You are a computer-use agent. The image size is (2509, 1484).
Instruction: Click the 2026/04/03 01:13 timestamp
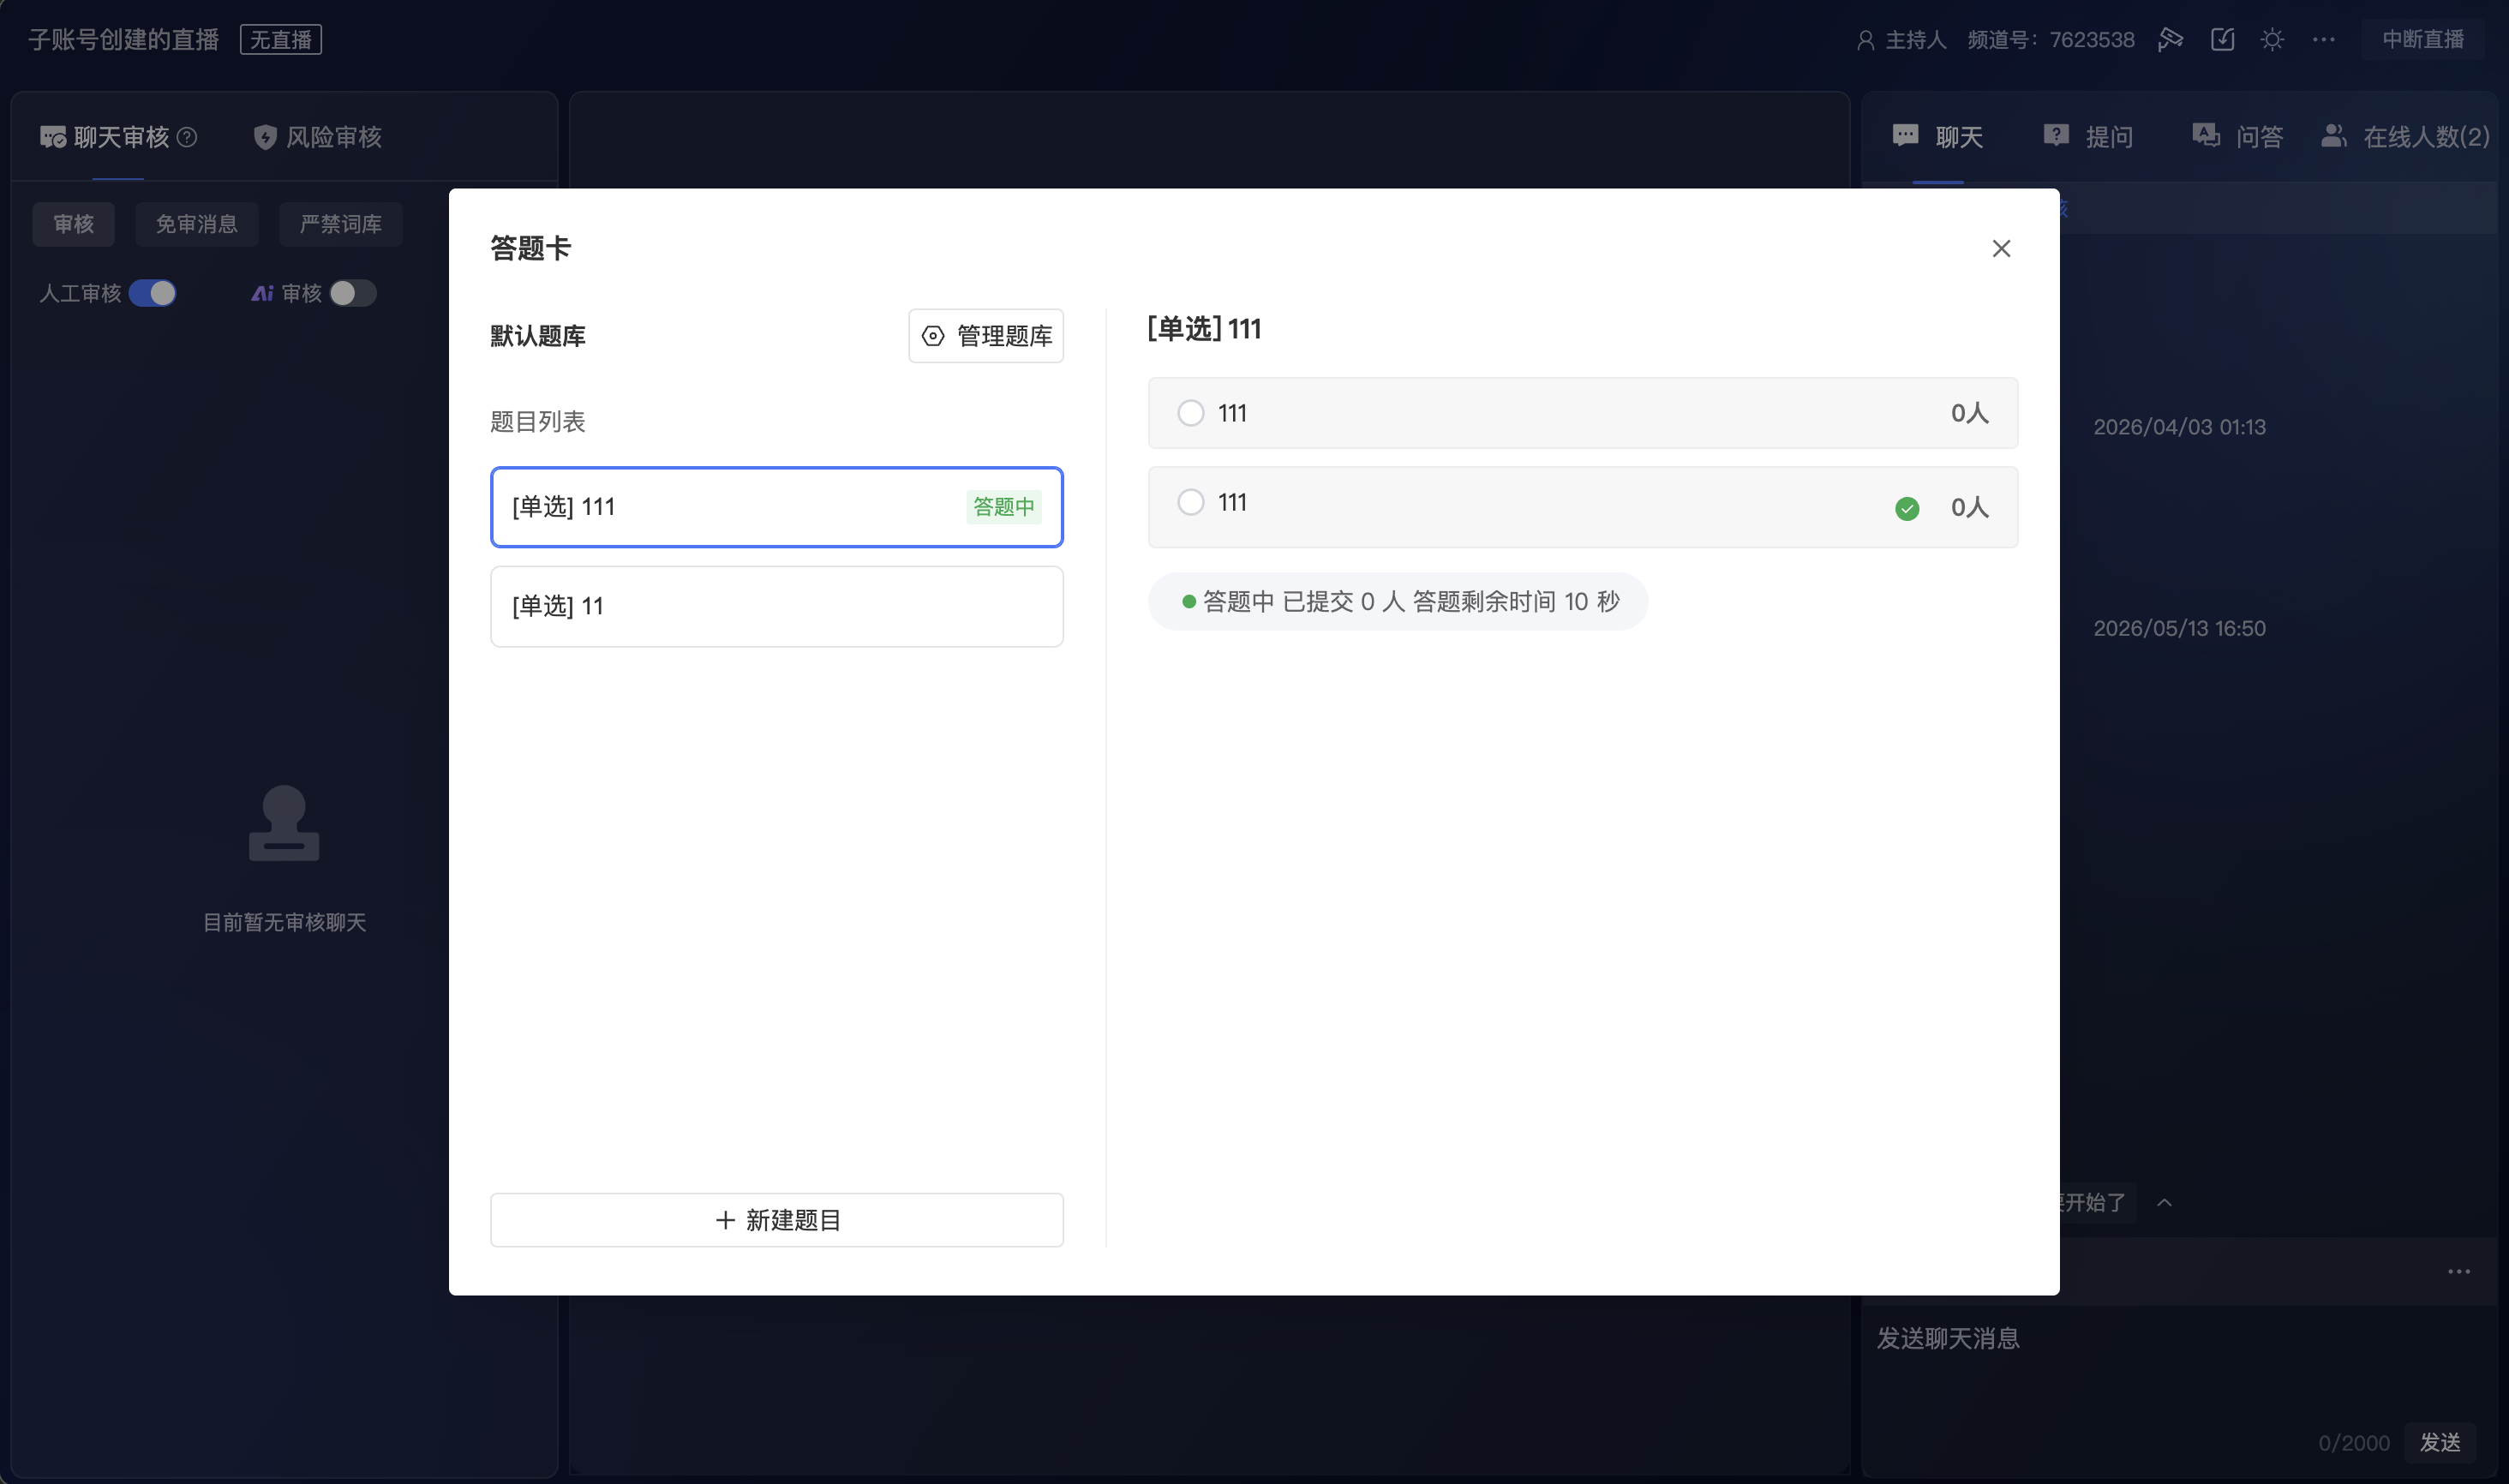pos(2180,427)
